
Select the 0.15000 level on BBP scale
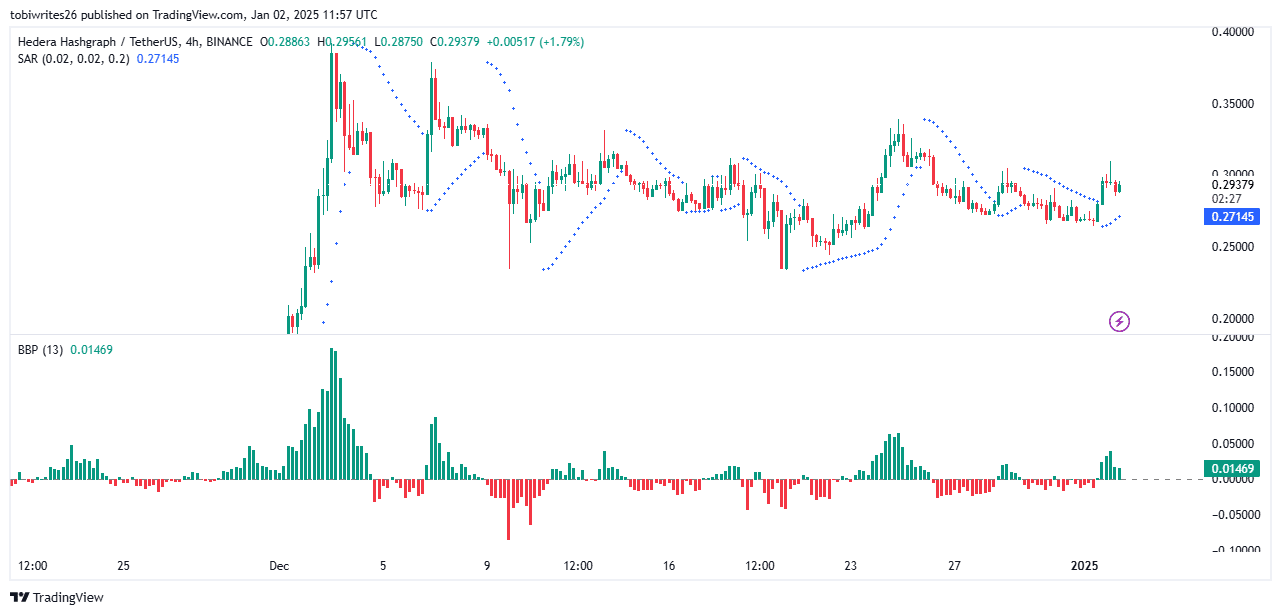[1231, 372]
